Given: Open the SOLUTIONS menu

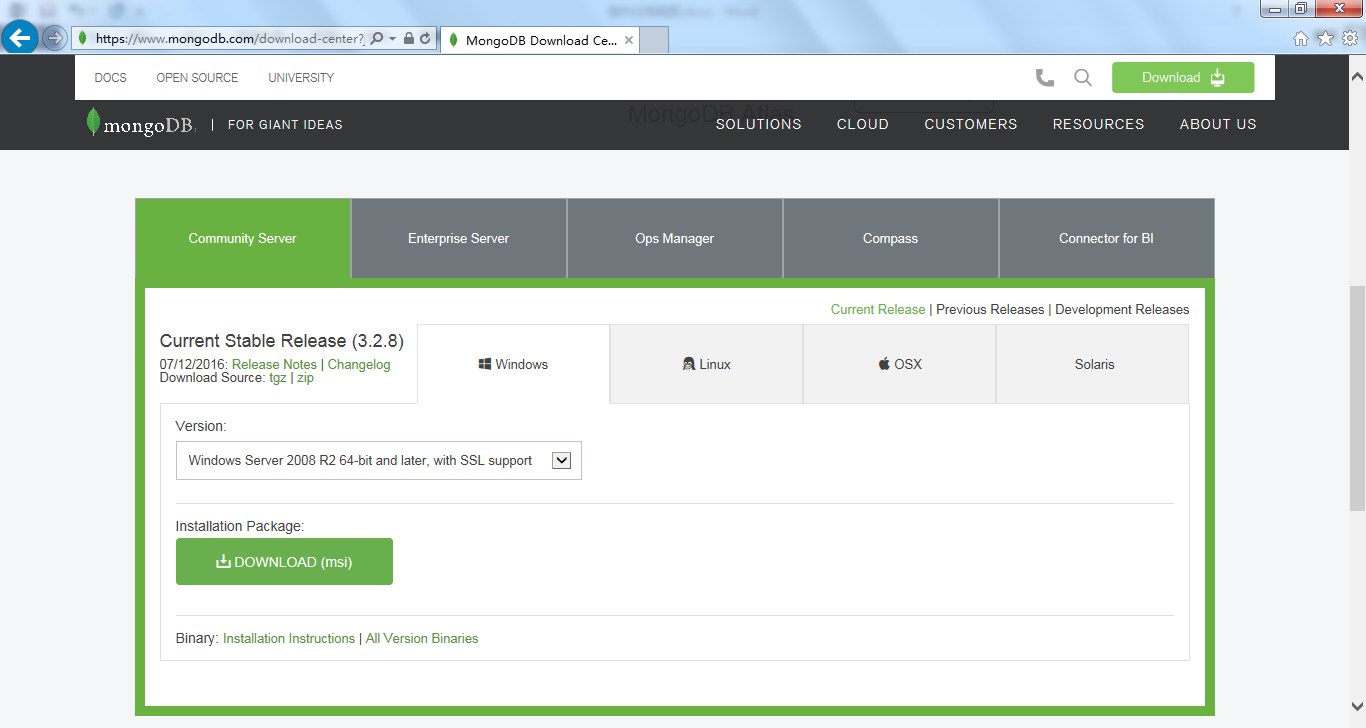Looking at the screenshot, I should pos(759,124).
